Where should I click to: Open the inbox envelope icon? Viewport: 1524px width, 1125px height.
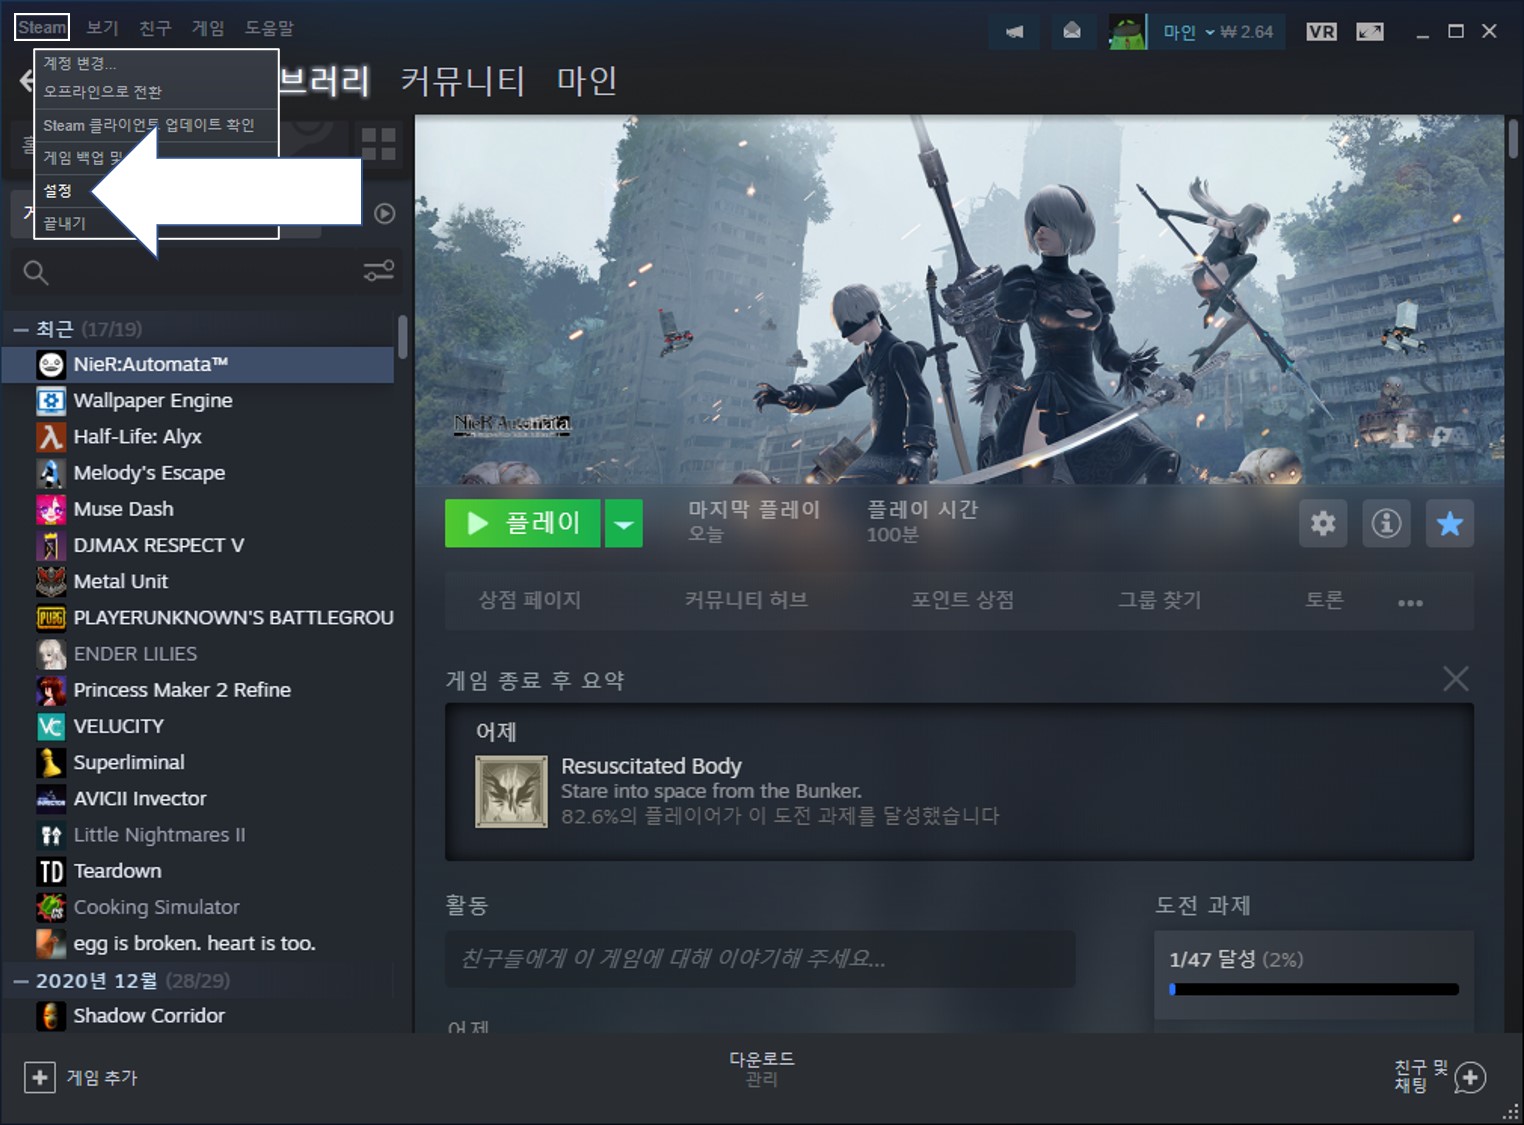(1072, 31)
